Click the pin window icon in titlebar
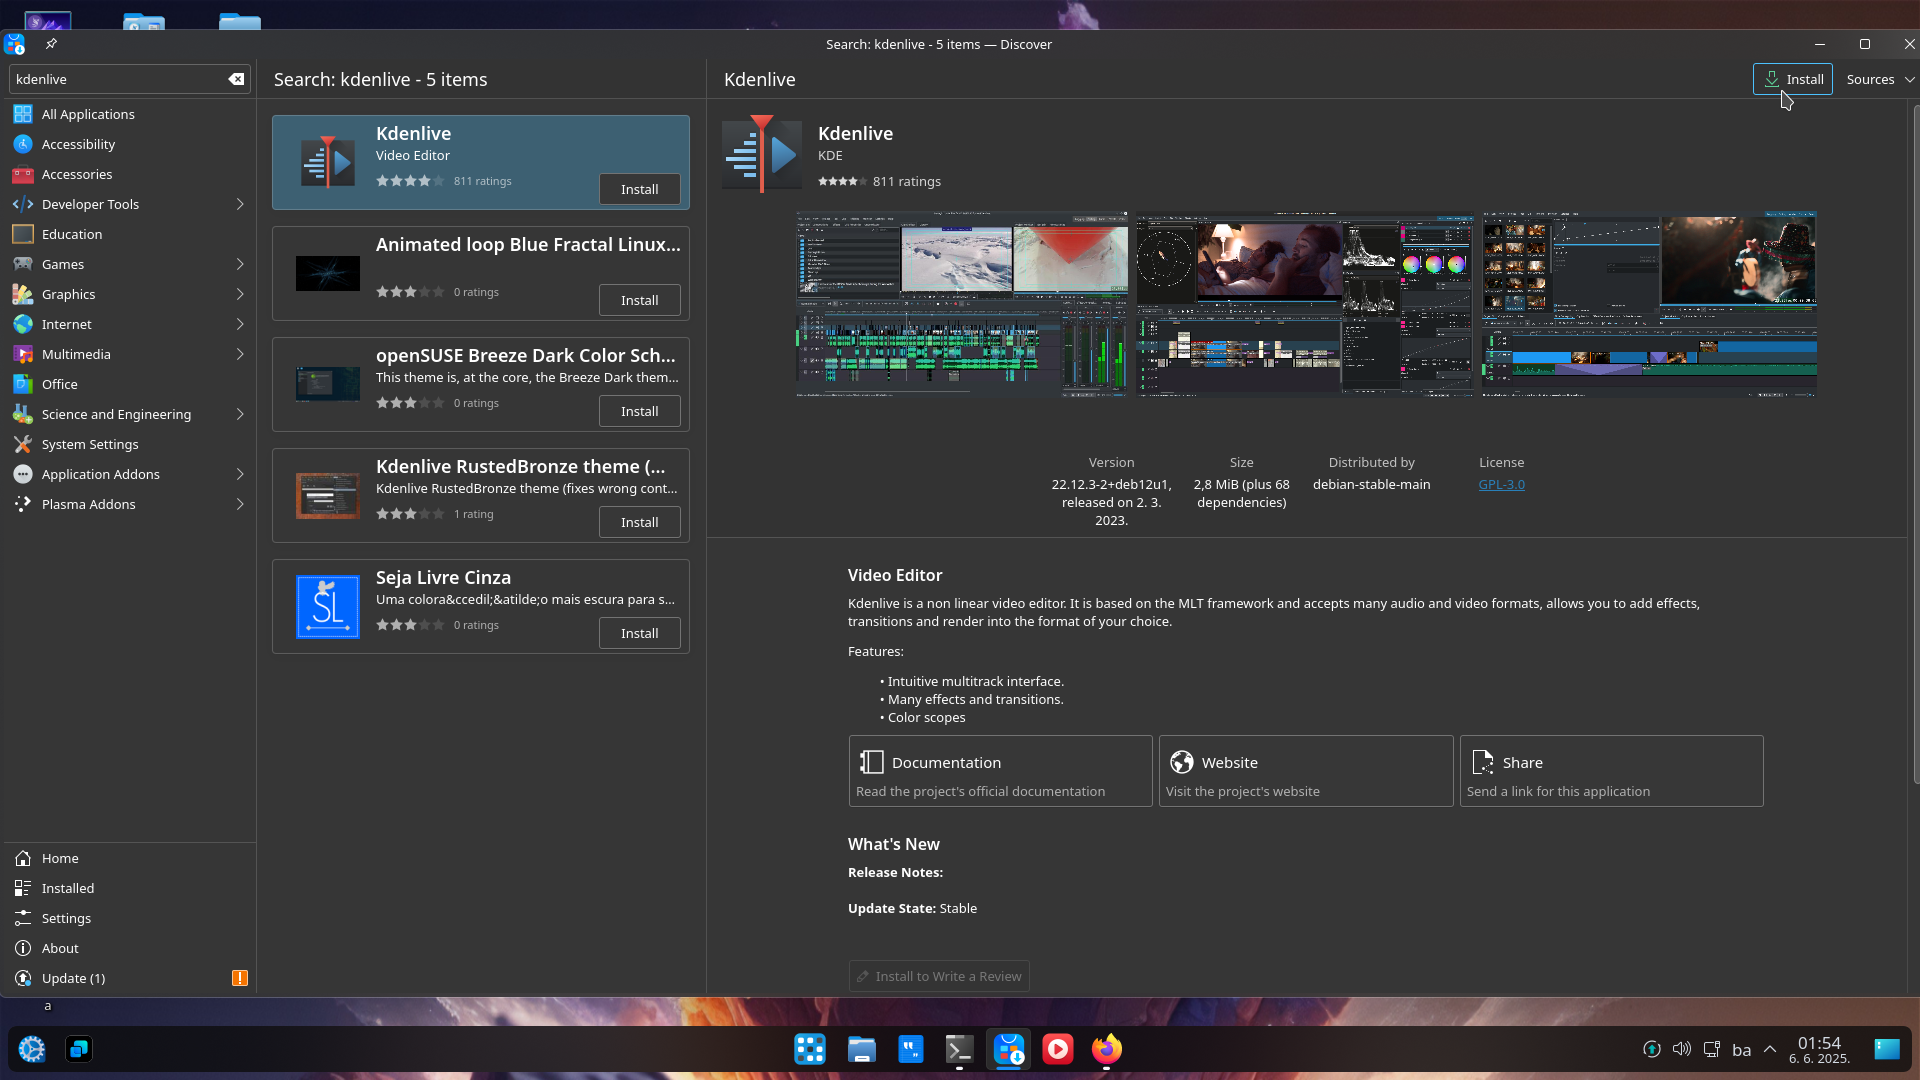The height and width of the screenshot is (1080, 1920). pyautogui.click(x=51, y=44)
